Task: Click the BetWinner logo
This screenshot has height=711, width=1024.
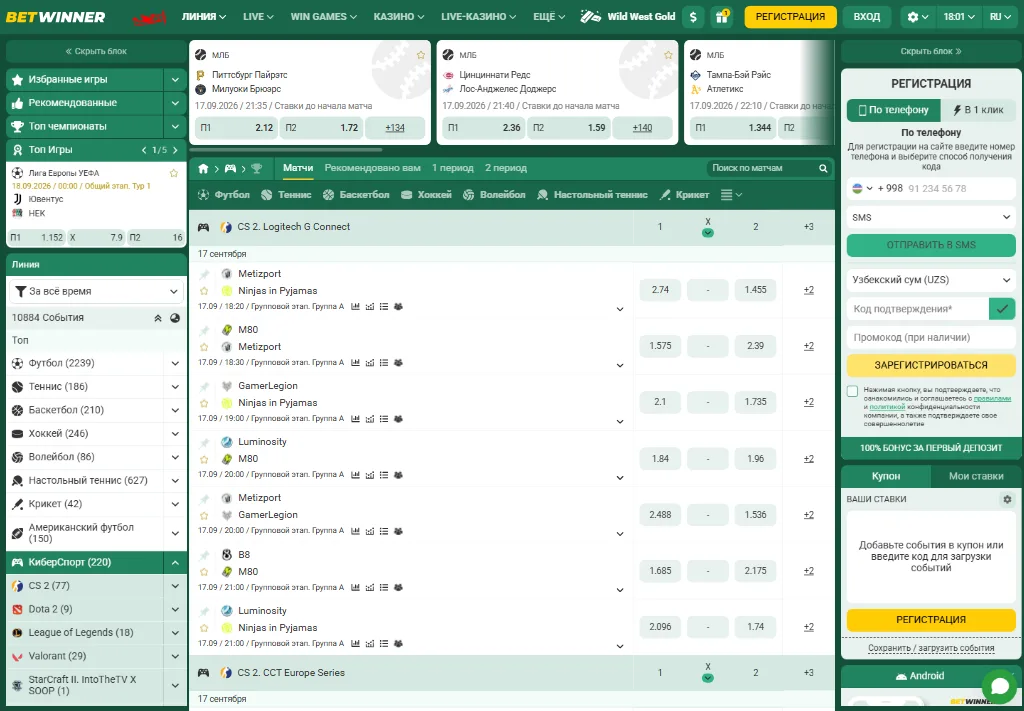Action: click(x=56, y=17)
